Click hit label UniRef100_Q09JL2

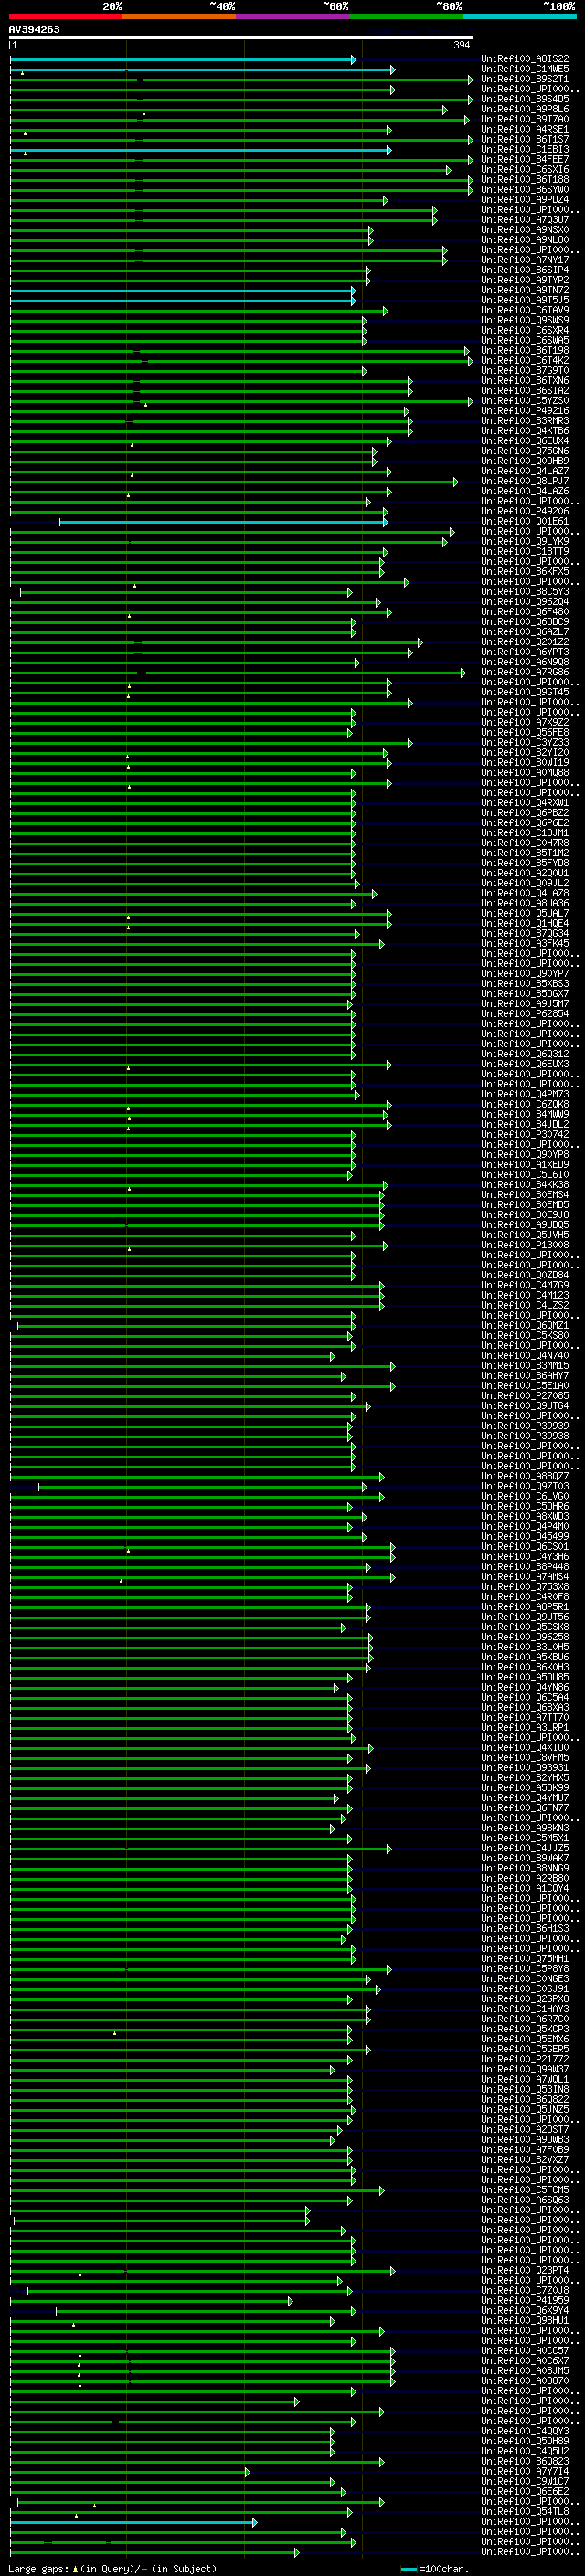click(x=525, y=883)
